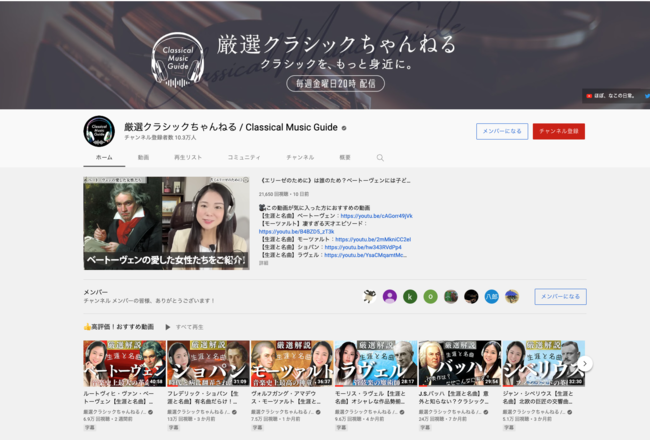
Task: Click the flower-photo member avatar
Action: click(x=451, y=297)
